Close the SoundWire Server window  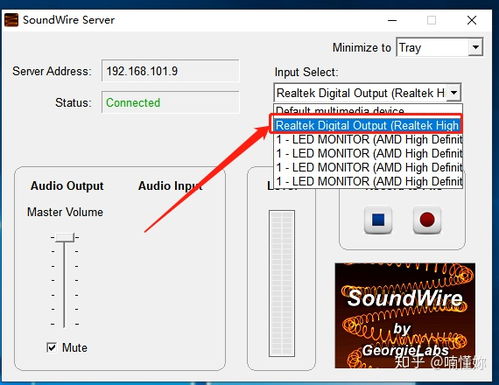click(x=472, y=20)
